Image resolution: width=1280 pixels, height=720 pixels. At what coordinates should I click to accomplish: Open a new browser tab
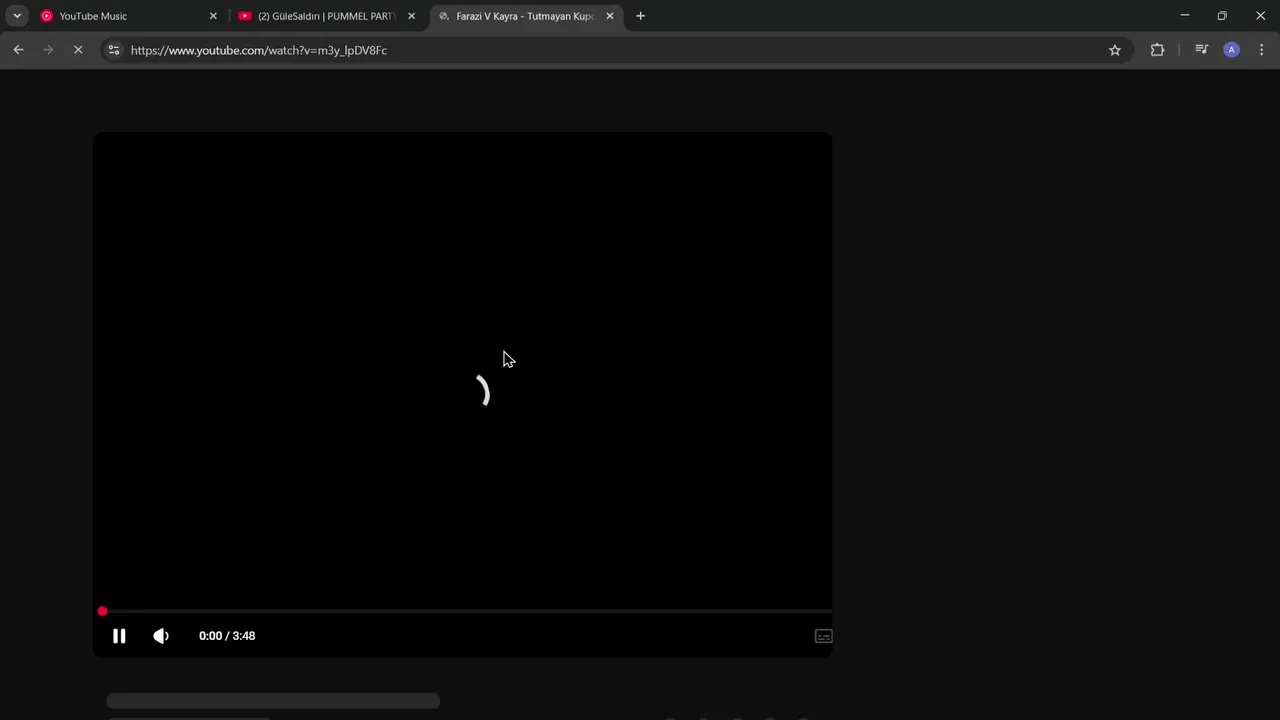tap(640, 16)
